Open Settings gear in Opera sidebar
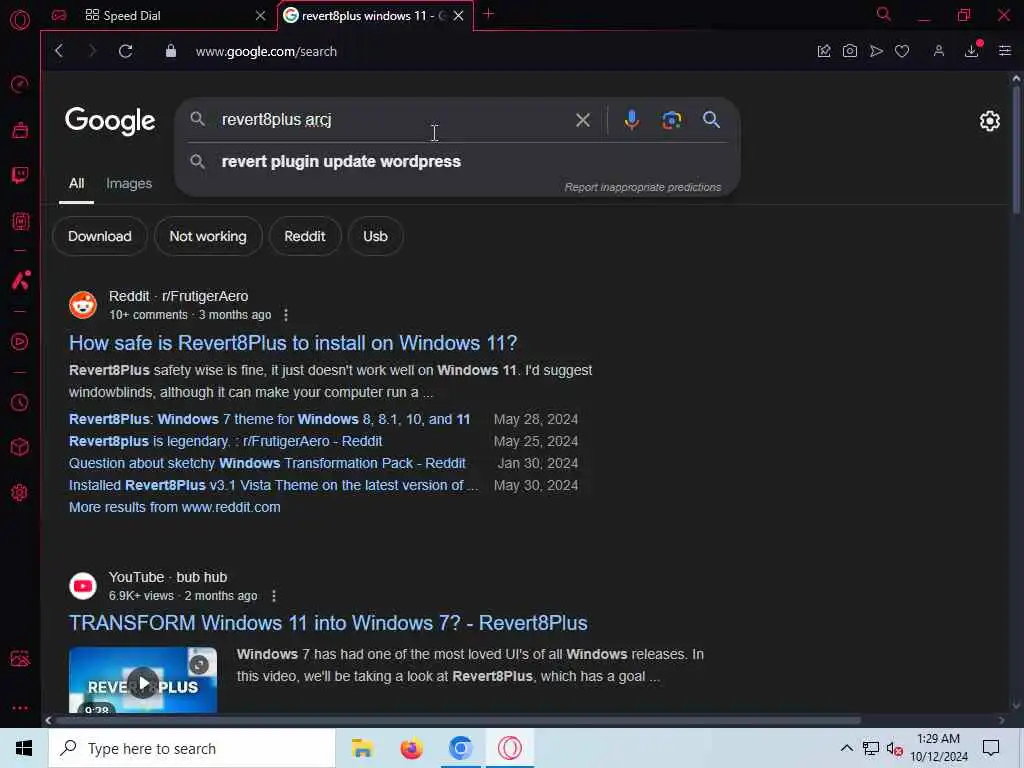Image resolution: width=1024 pixels, height=768 pixels. click(20, 492)
